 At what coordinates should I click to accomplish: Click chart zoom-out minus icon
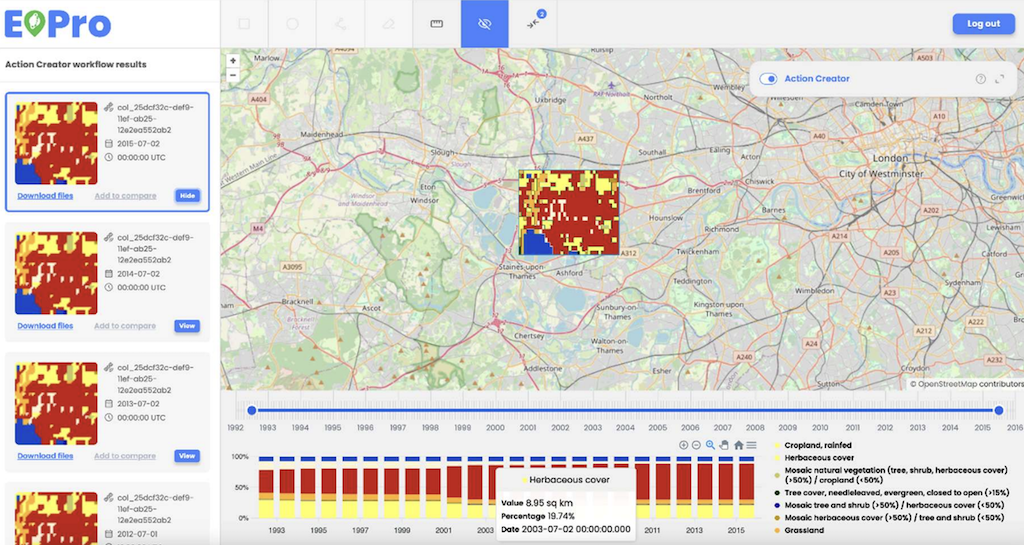click(x=696, y=445)
